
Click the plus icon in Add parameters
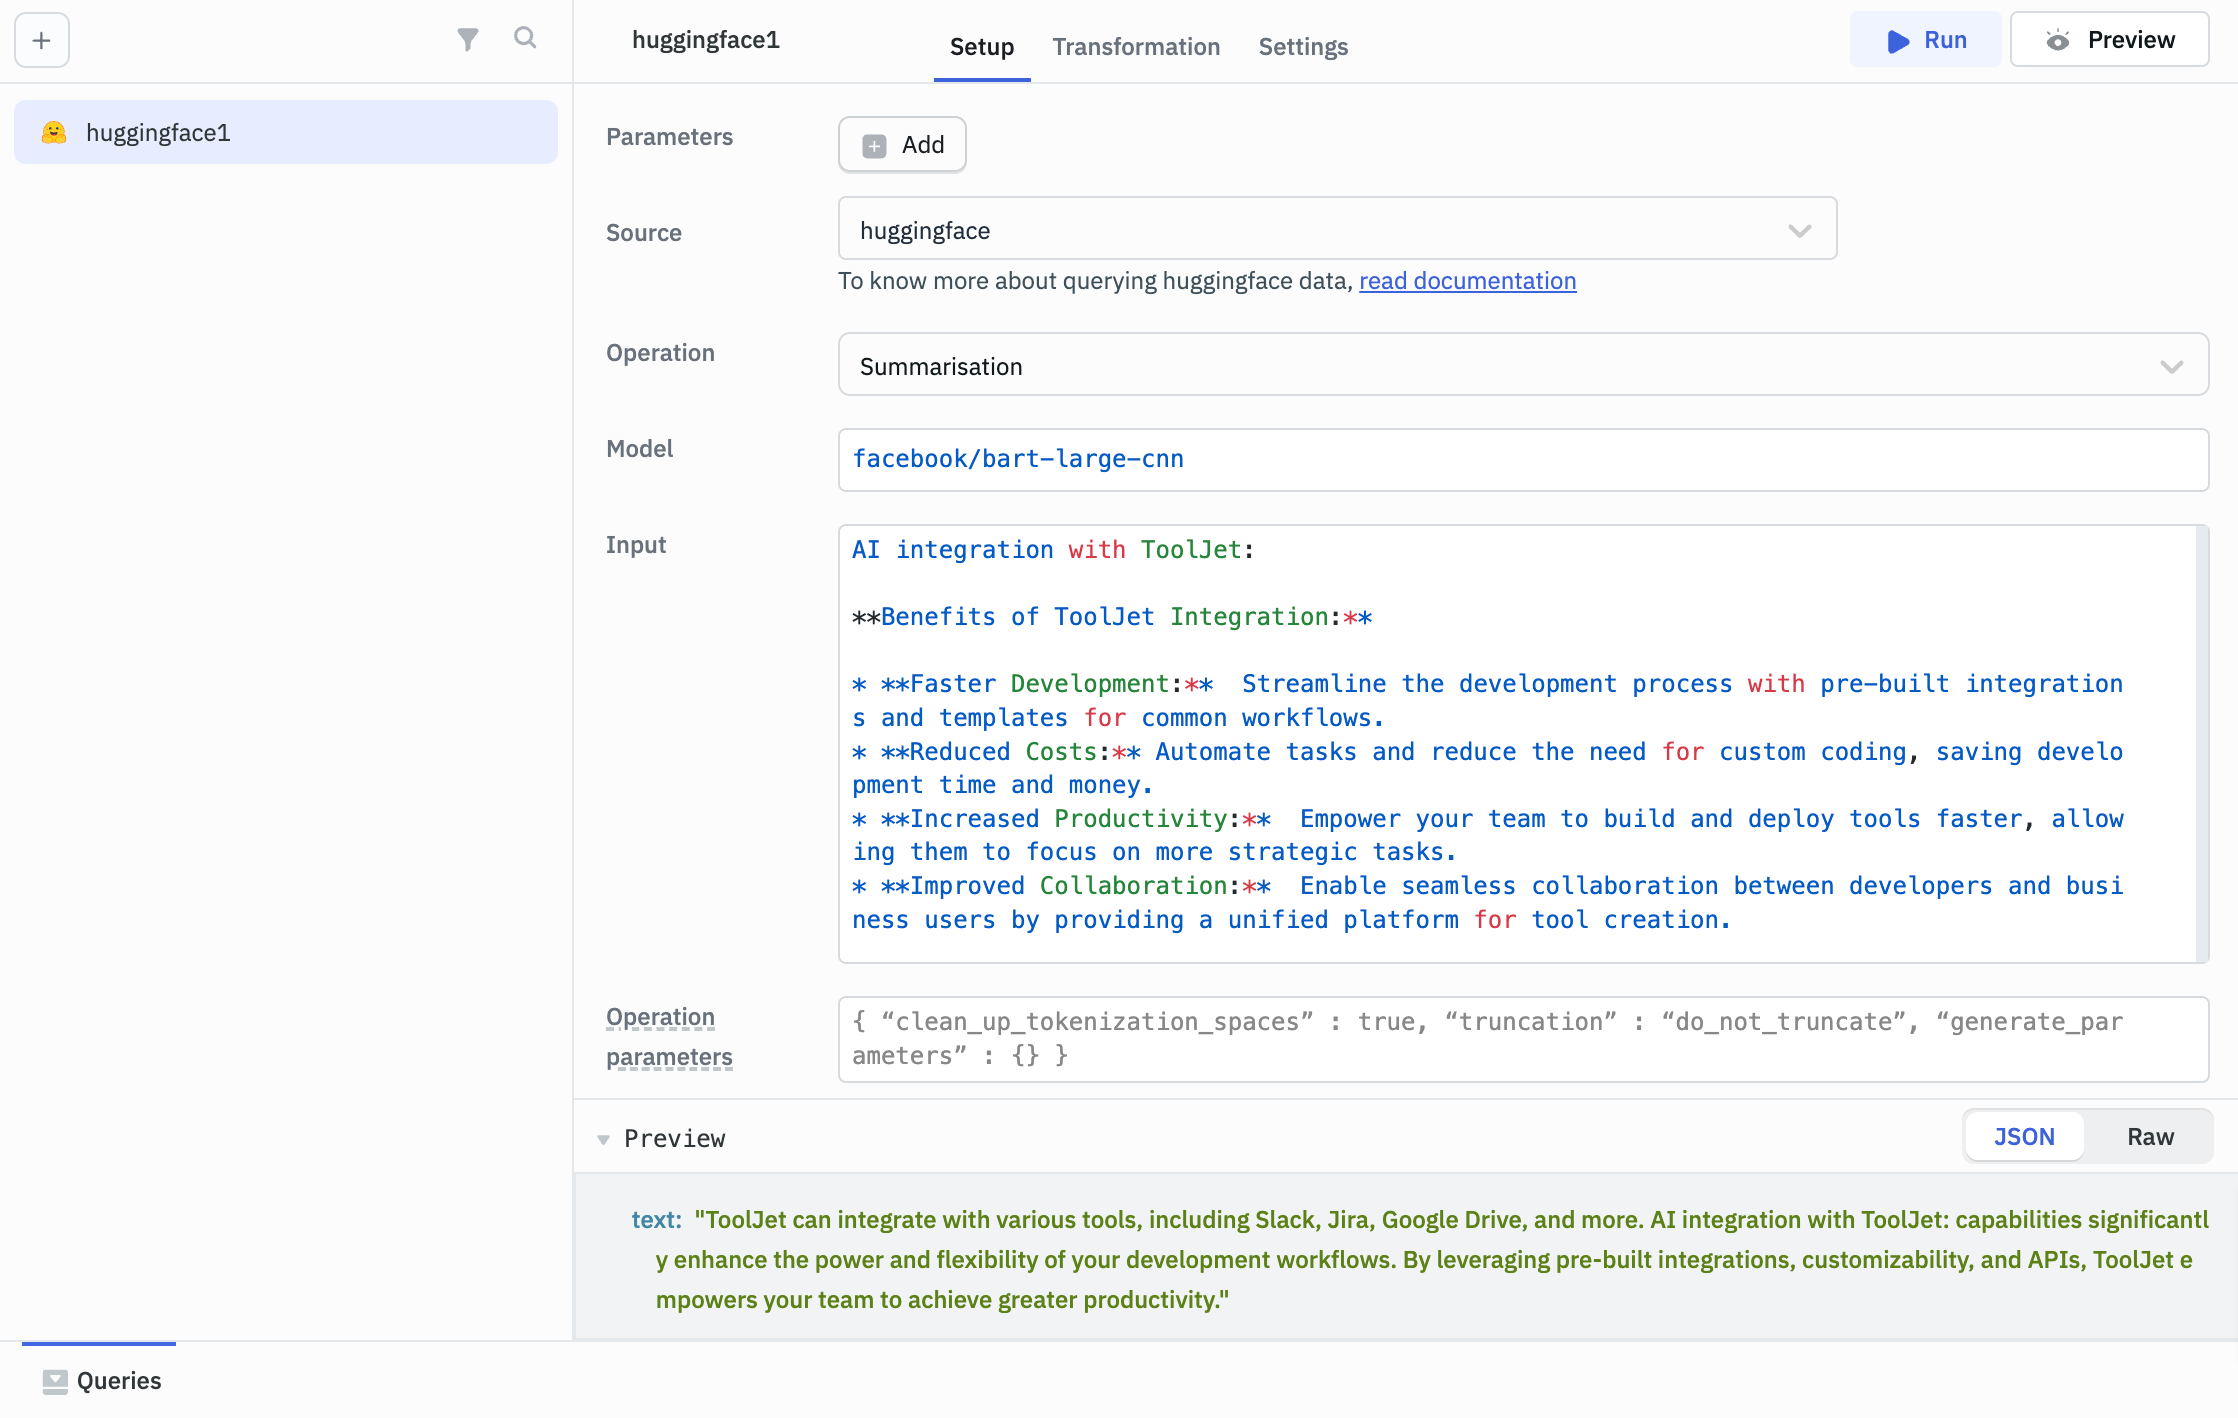click(874, 146)
